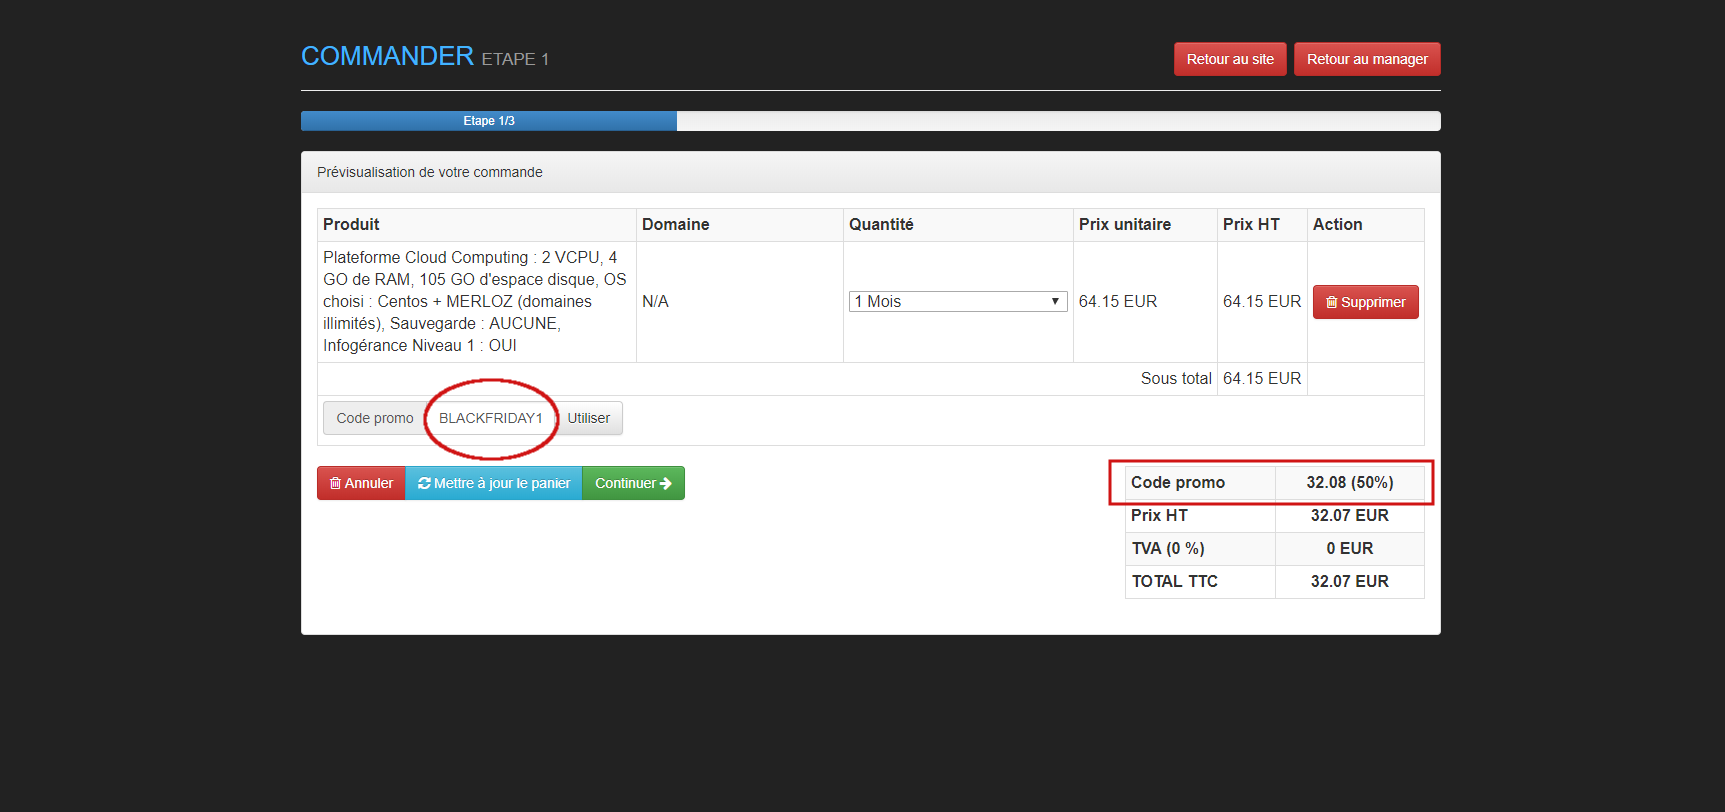Click the TVA (0 %) label
The image size is (1725, 812).
(1168, 549)
